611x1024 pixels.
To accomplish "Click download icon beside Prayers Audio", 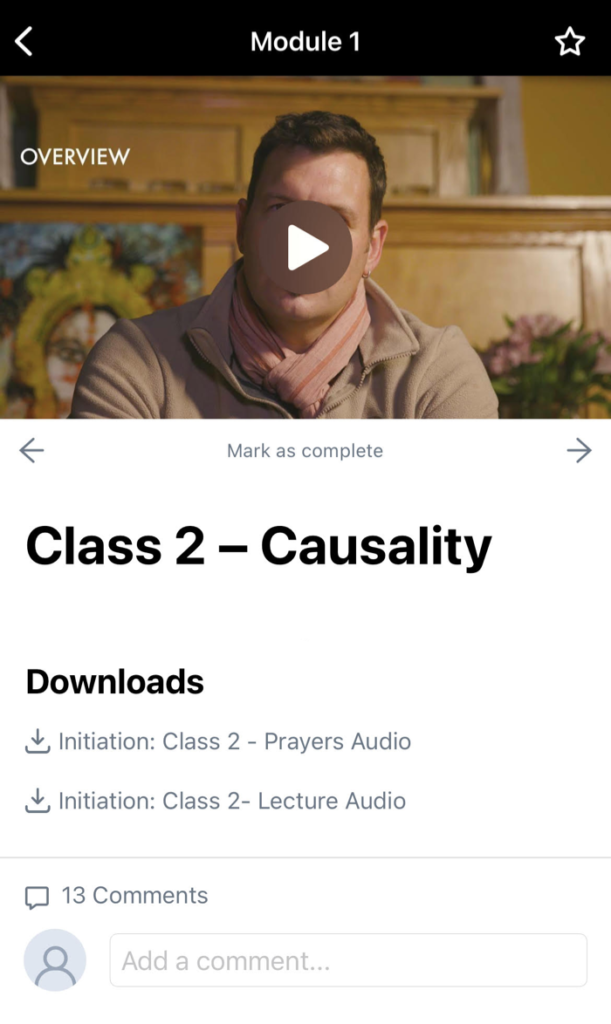I will coord(38,741).
